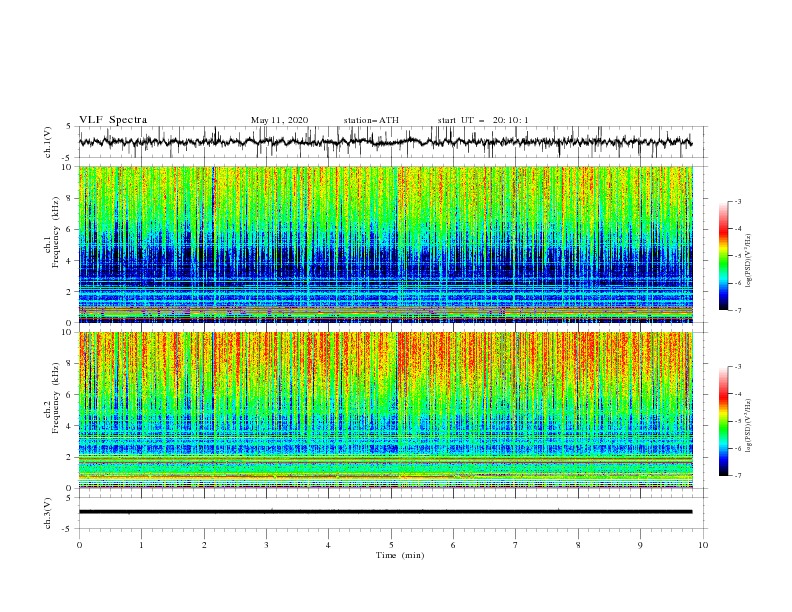The width and height of the screenshot is (792, 612).
Task: Click the ch.1 colorbar "-7" tick label
Action: coord(737,310)
